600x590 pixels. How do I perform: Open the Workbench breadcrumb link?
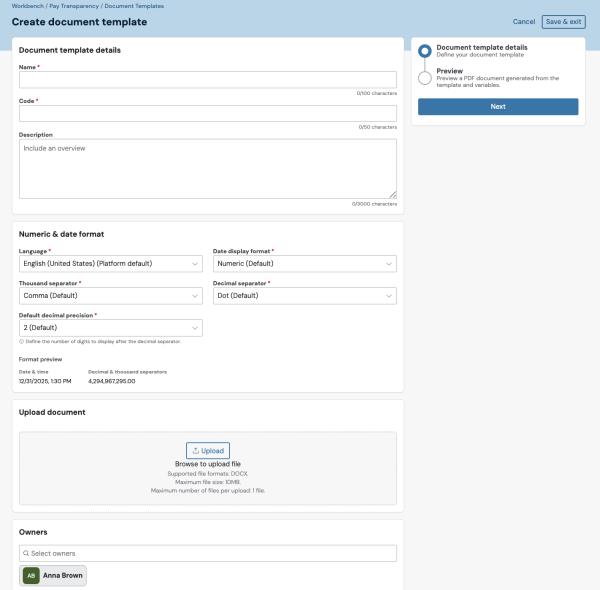28,6
